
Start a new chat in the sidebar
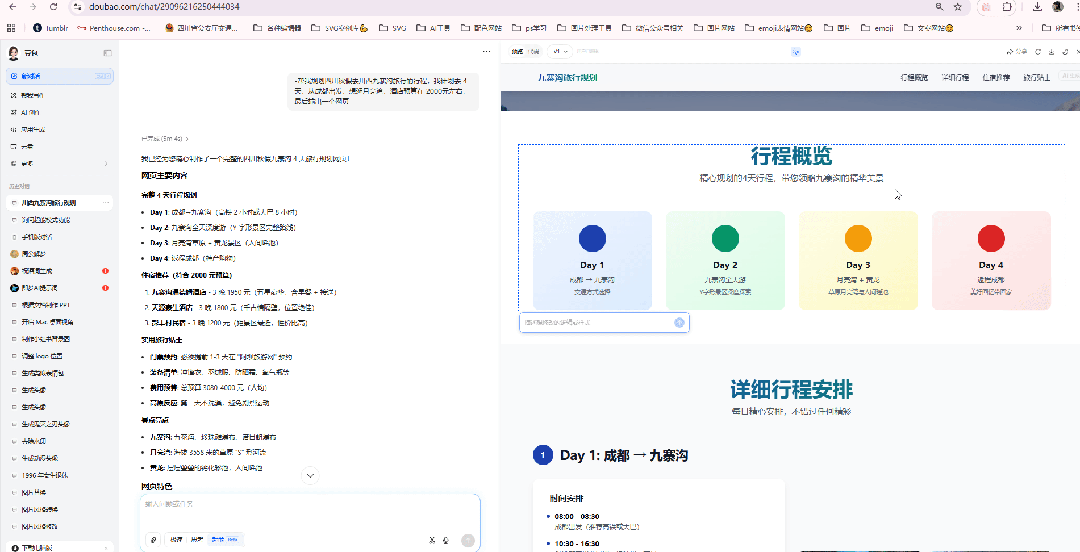pos(59,76)
